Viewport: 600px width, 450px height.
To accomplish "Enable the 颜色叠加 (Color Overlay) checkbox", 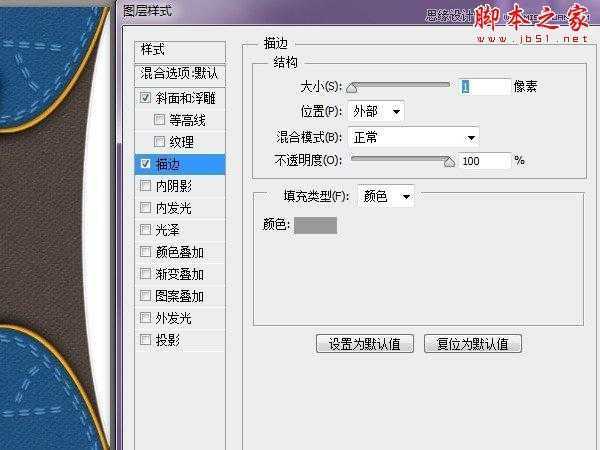I will pyautogui.click(x=146, y=252).
